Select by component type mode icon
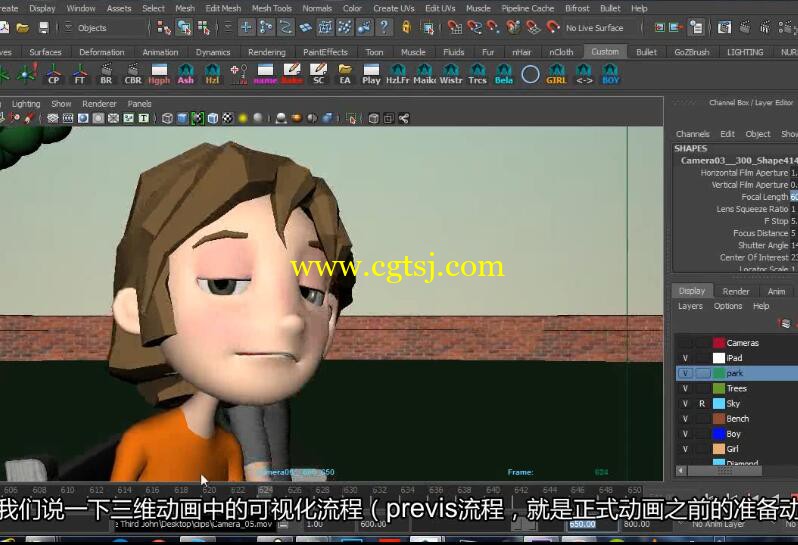The width and height of the screenshot is (798, 545). coord(204,27)
